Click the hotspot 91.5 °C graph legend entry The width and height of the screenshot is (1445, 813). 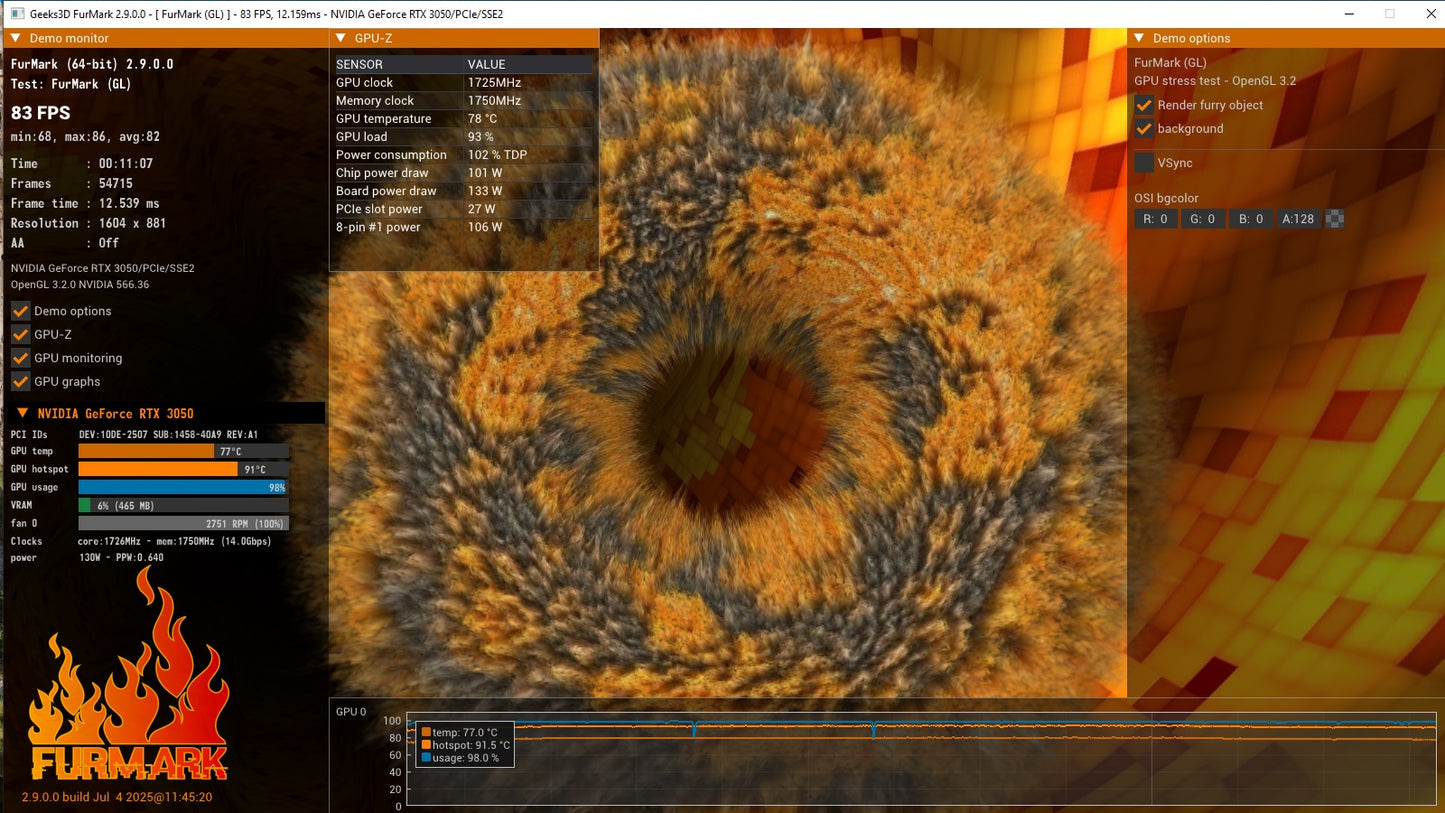pos(465,745)
